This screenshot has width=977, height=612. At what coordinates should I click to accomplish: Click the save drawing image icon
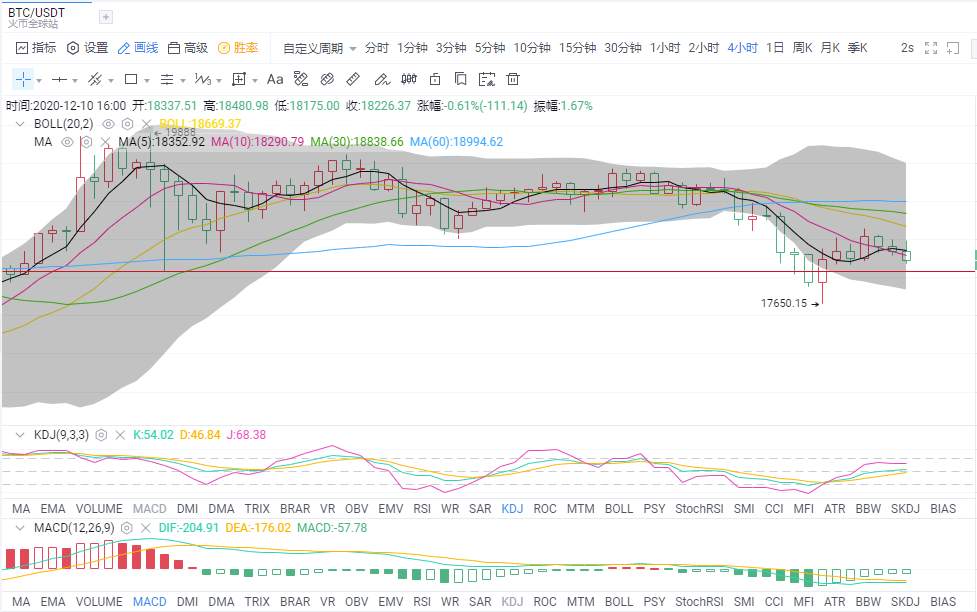tap(487, 79)
